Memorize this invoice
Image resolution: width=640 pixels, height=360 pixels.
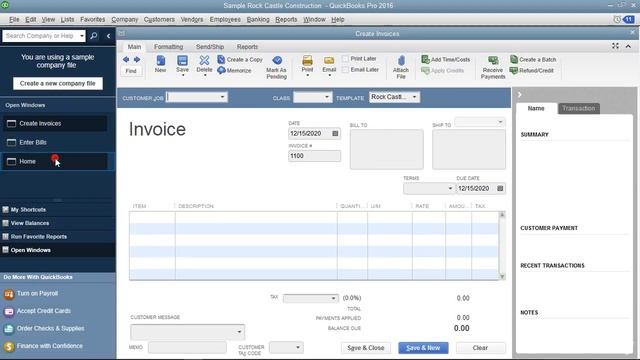(x=234, y=70)
